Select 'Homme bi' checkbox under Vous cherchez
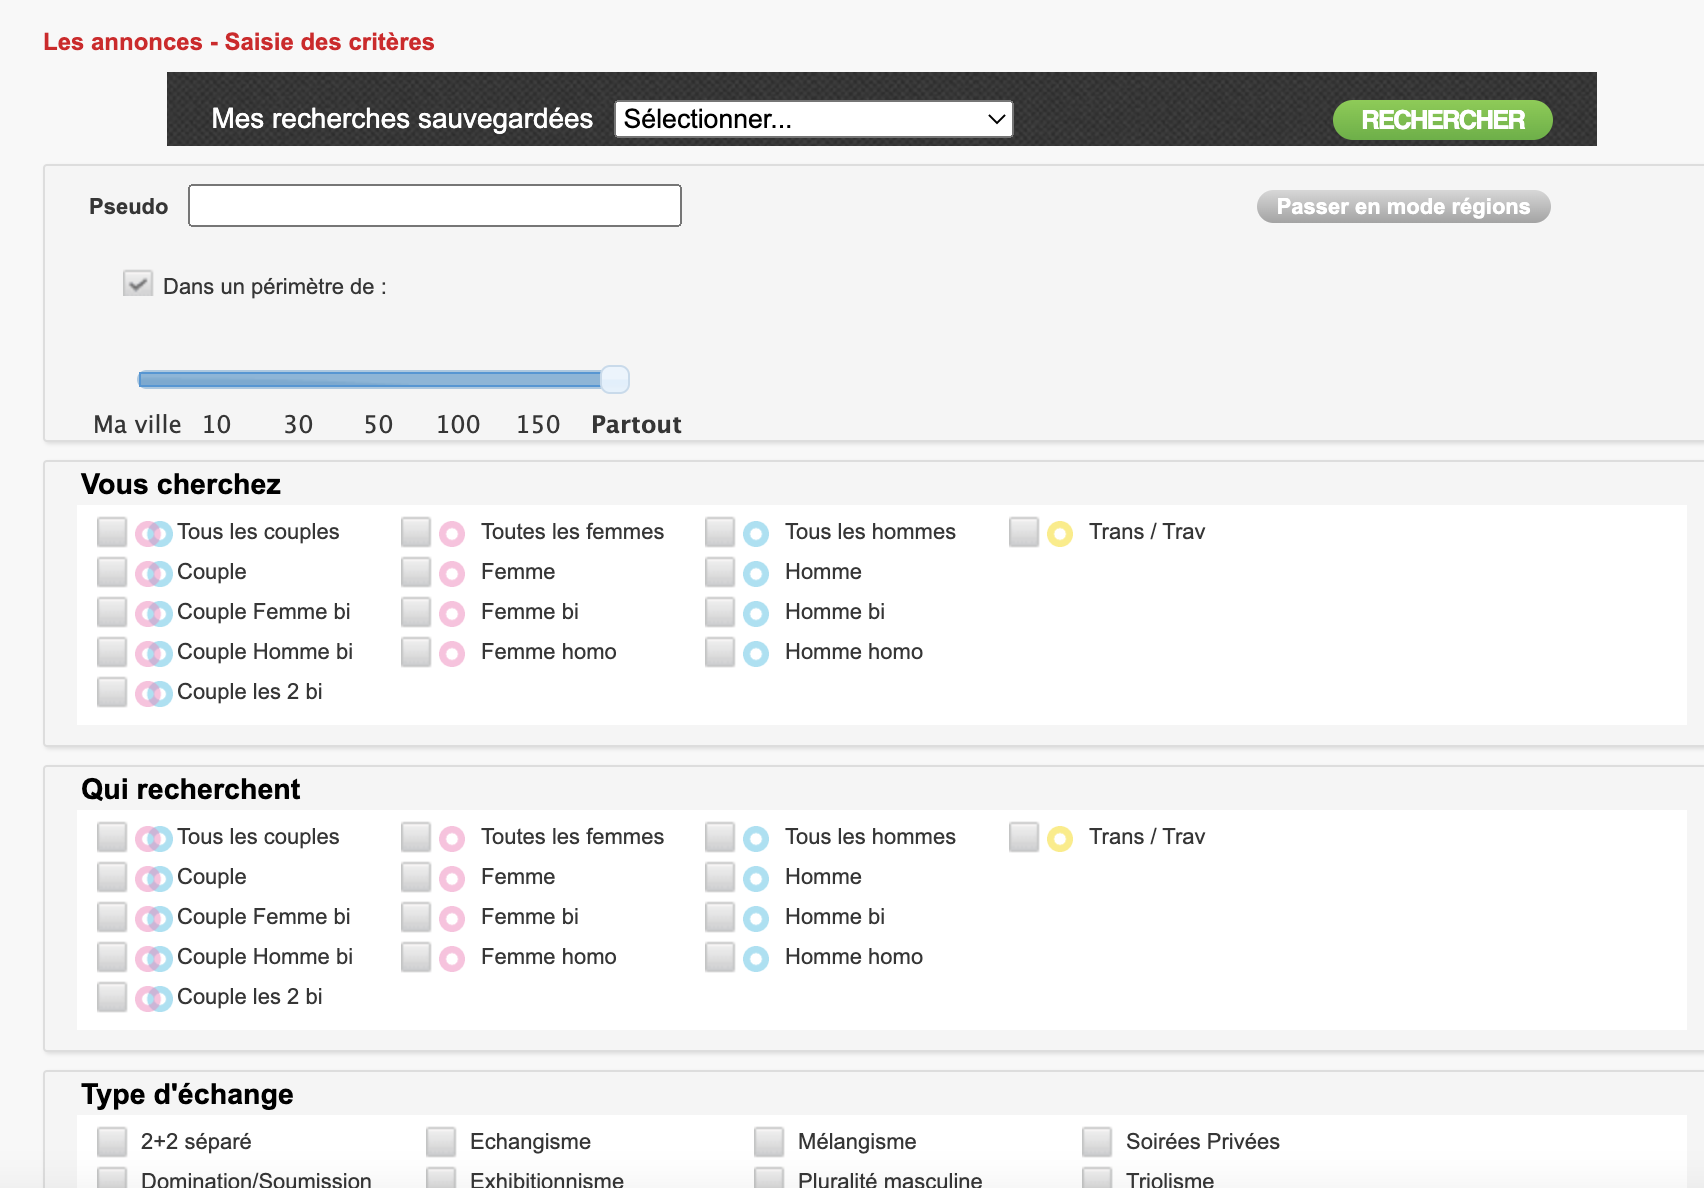The image size is (1704, 1188). pyautogui.click(x=720, y=612)
